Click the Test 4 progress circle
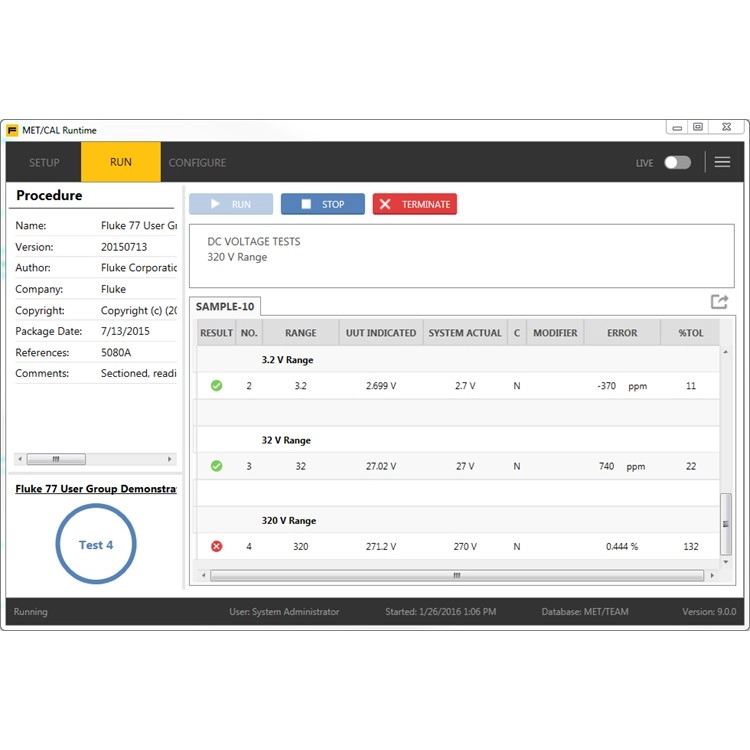Screen dimensions: 750x750 pos(96,544)
